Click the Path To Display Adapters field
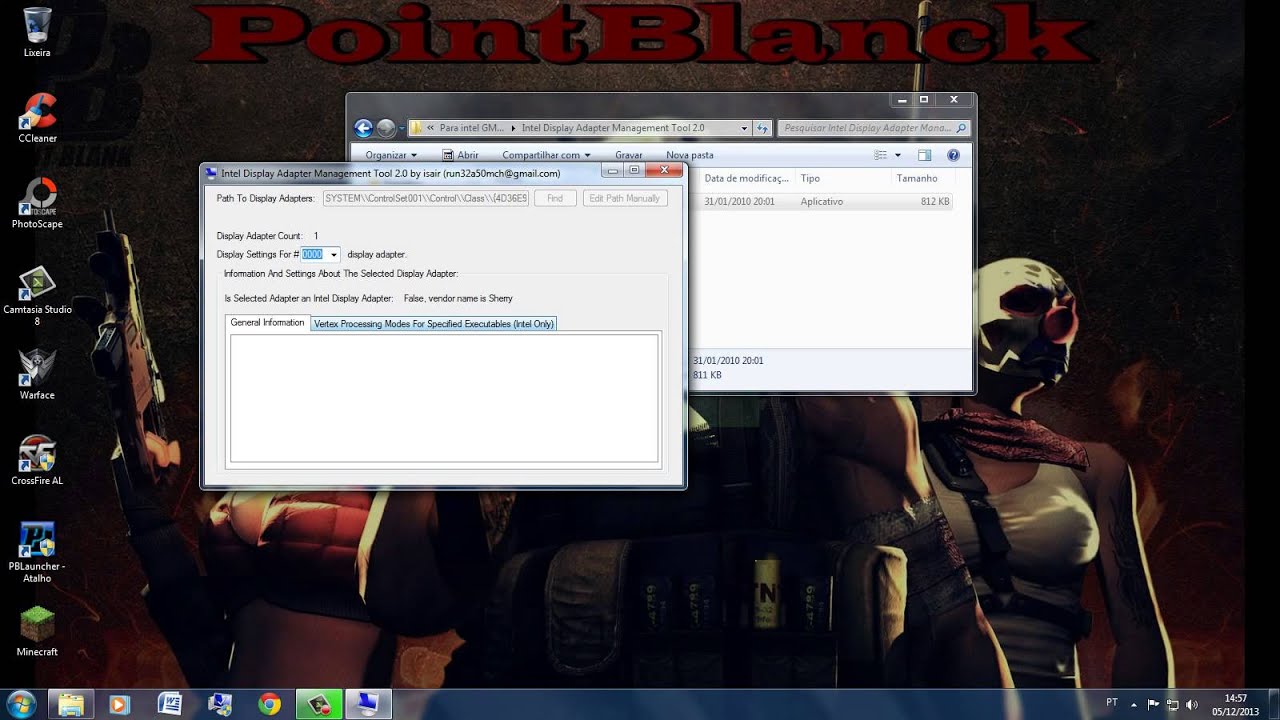The image size is (1280, 720). pos(426,198)
